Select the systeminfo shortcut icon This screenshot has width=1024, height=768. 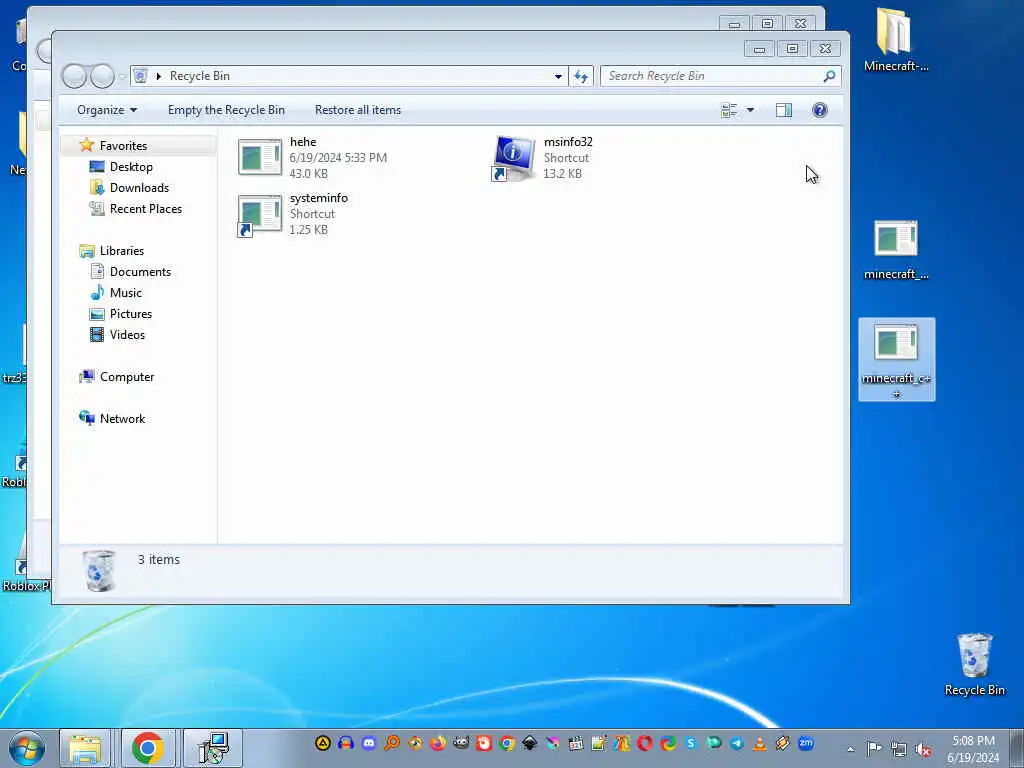[x=259, y=215]
